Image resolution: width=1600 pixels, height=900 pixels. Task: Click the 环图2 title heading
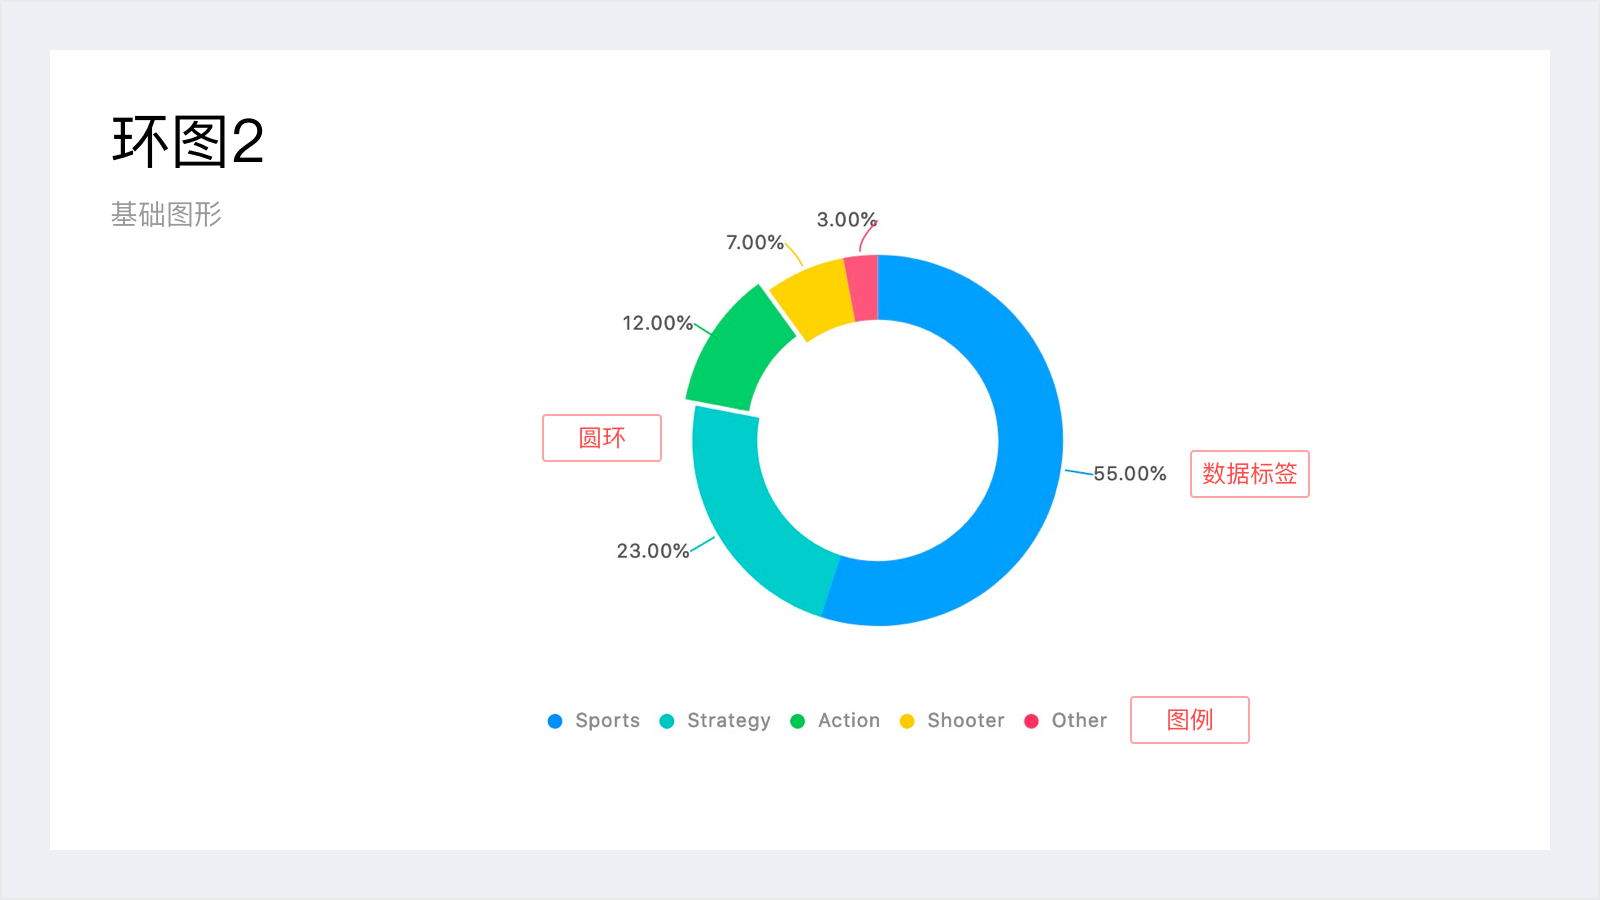pos(188,141)
